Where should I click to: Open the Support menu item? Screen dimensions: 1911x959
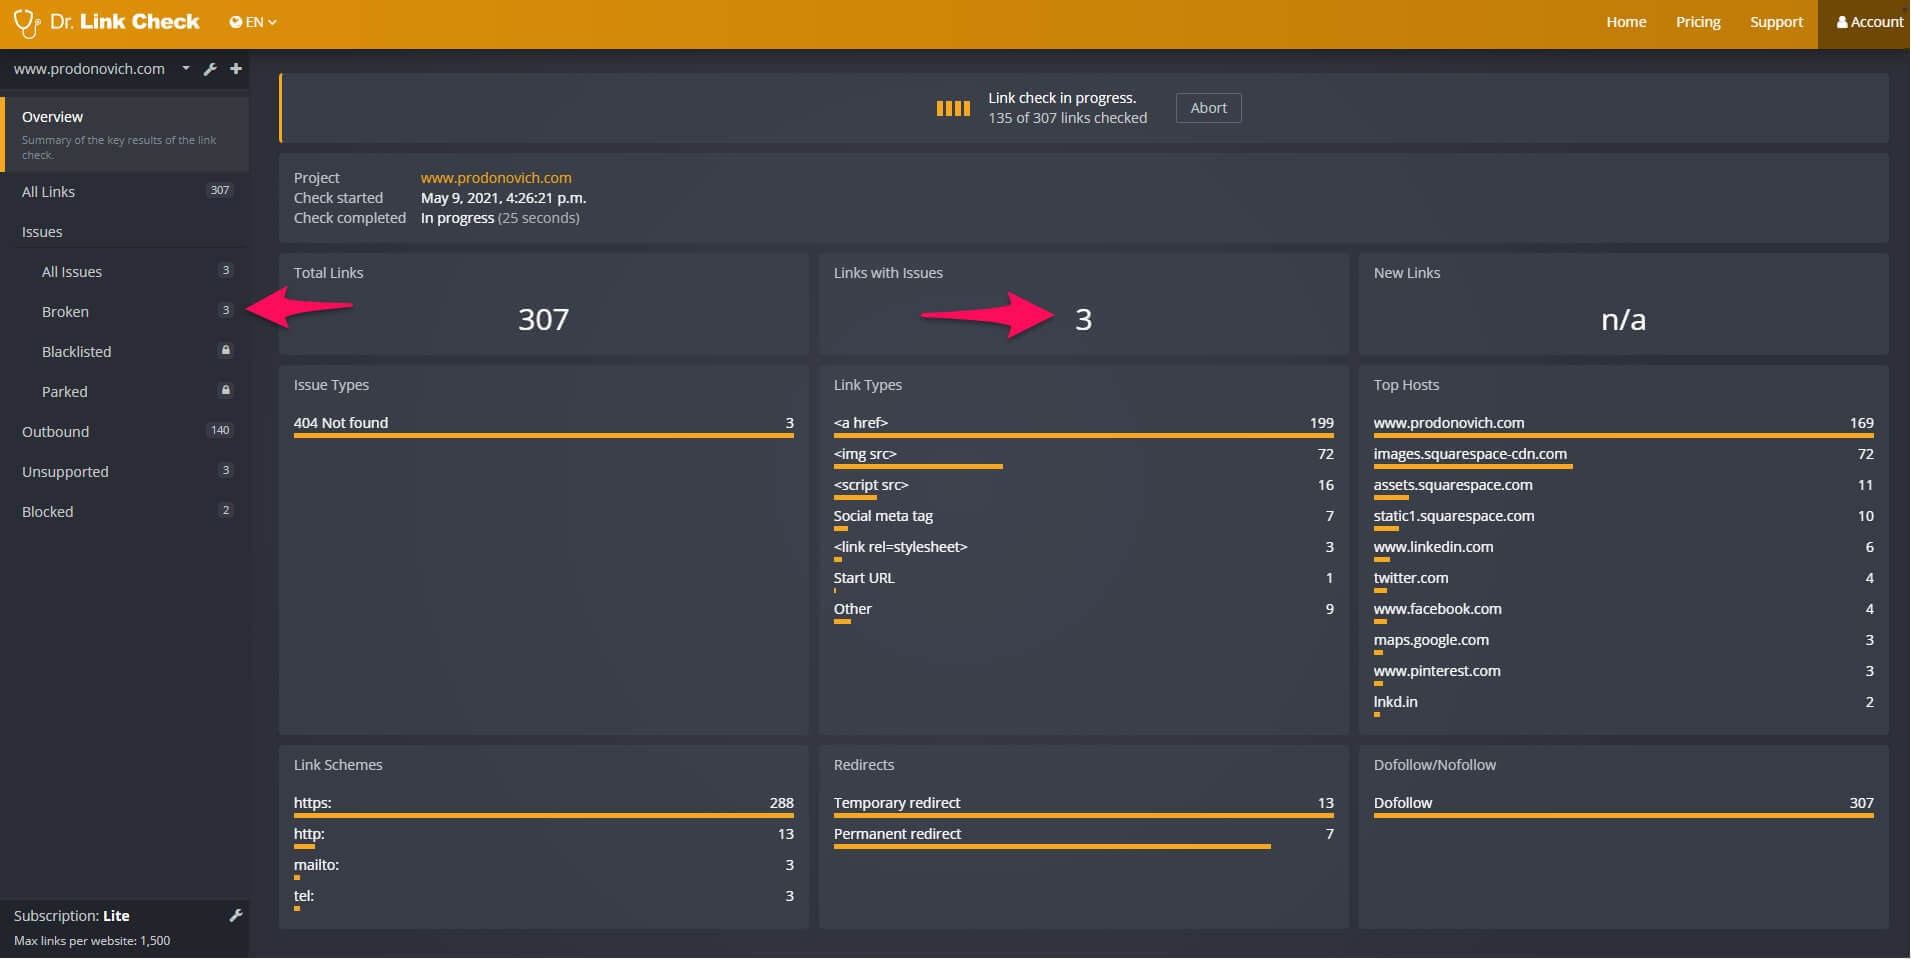(x=1776, y=22)
